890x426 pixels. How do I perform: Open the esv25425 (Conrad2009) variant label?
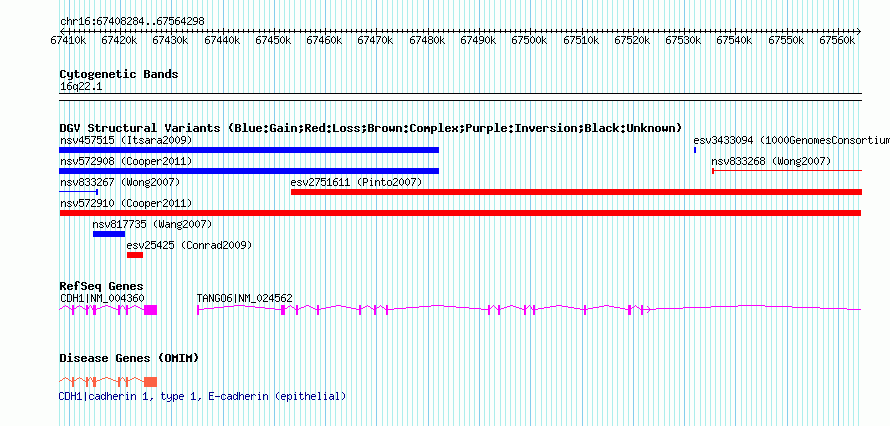[190, 246]
